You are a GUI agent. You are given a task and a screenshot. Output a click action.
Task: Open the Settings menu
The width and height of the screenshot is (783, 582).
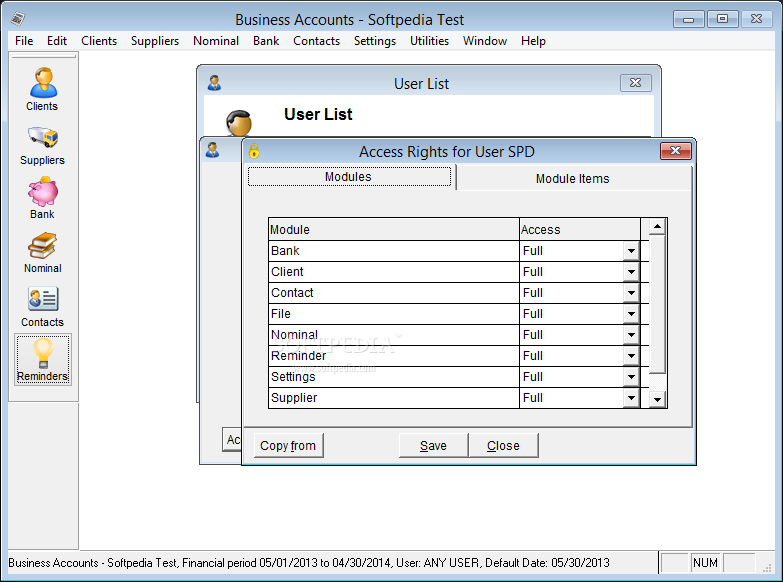pos(375,41)
